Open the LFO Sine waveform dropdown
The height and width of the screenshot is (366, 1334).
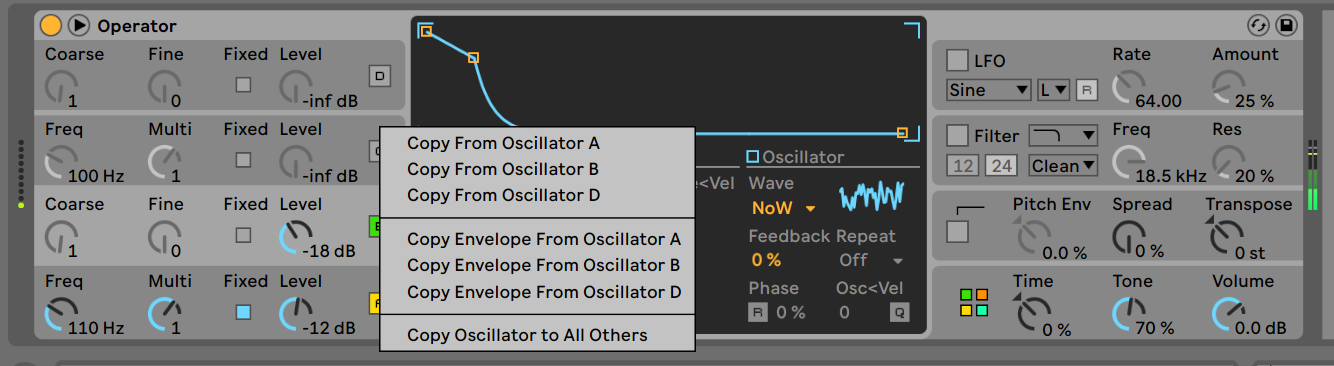989,90
